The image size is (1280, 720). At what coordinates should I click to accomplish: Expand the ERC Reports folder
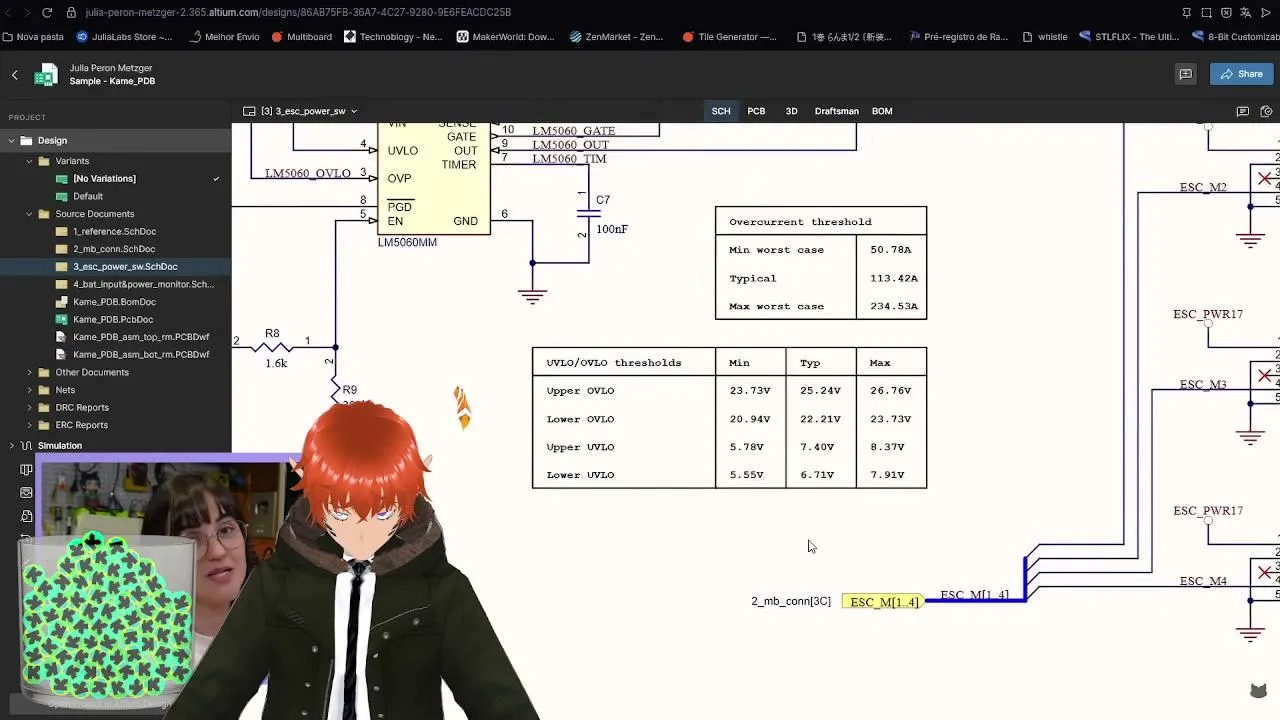click(30, 425)
